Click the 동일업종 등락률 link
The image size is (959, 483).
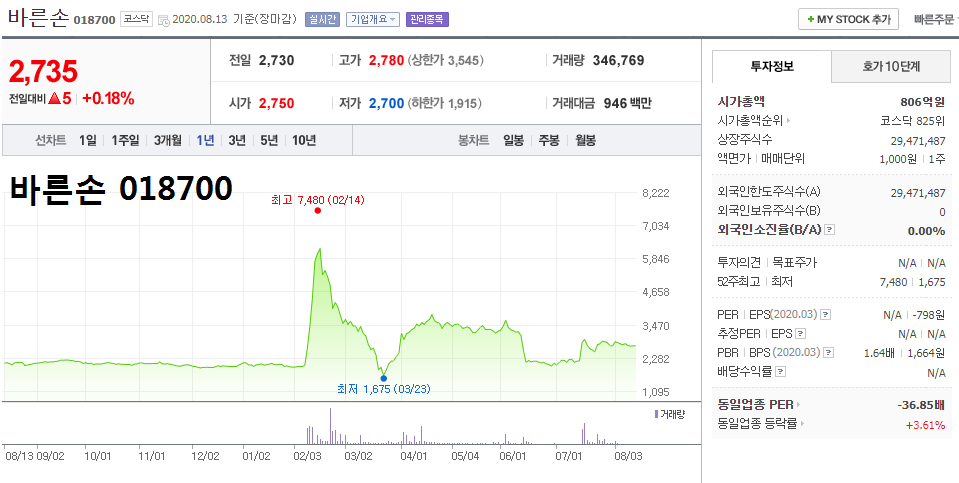pos(757,424)
